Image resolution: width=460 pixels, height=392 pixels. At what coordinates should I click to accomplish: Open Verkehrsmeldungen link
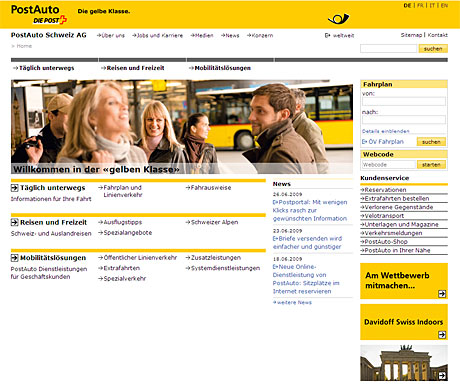click(391, 233)
